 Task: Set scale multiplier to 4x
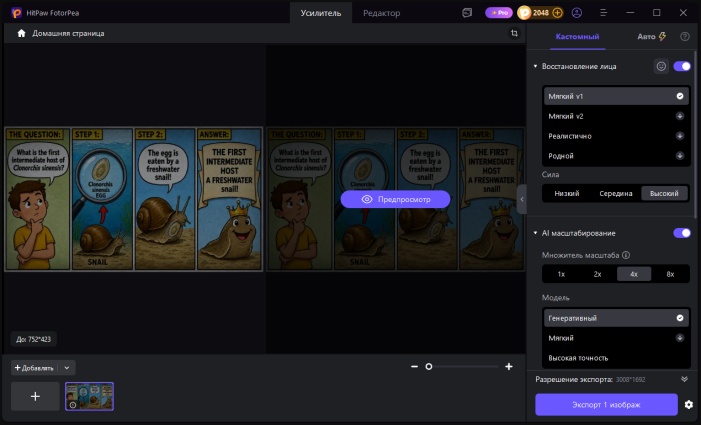(x=634, y=274)
